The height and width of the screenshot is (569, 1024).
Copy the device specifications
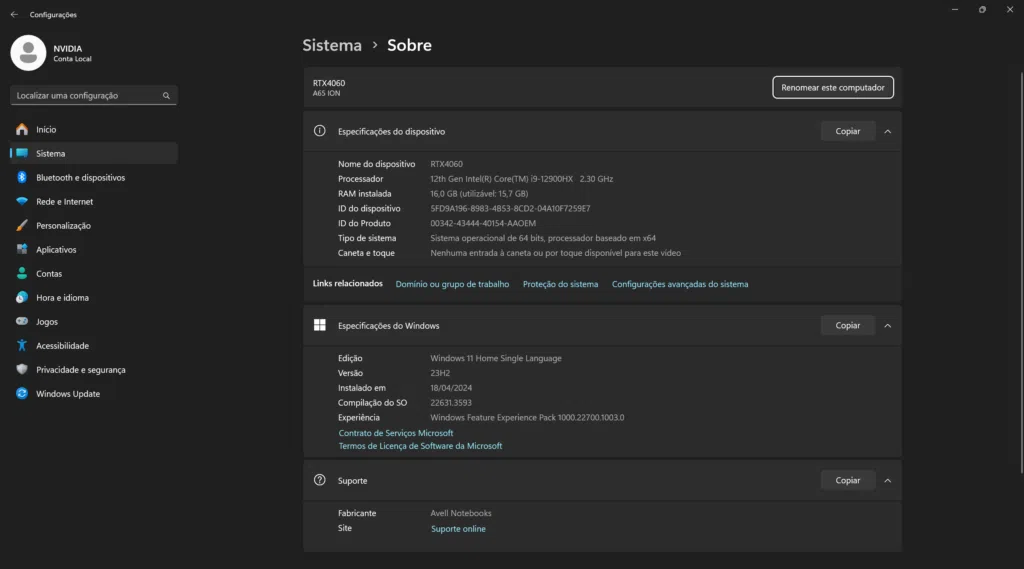pyautogui.click(x=847, y=131)
